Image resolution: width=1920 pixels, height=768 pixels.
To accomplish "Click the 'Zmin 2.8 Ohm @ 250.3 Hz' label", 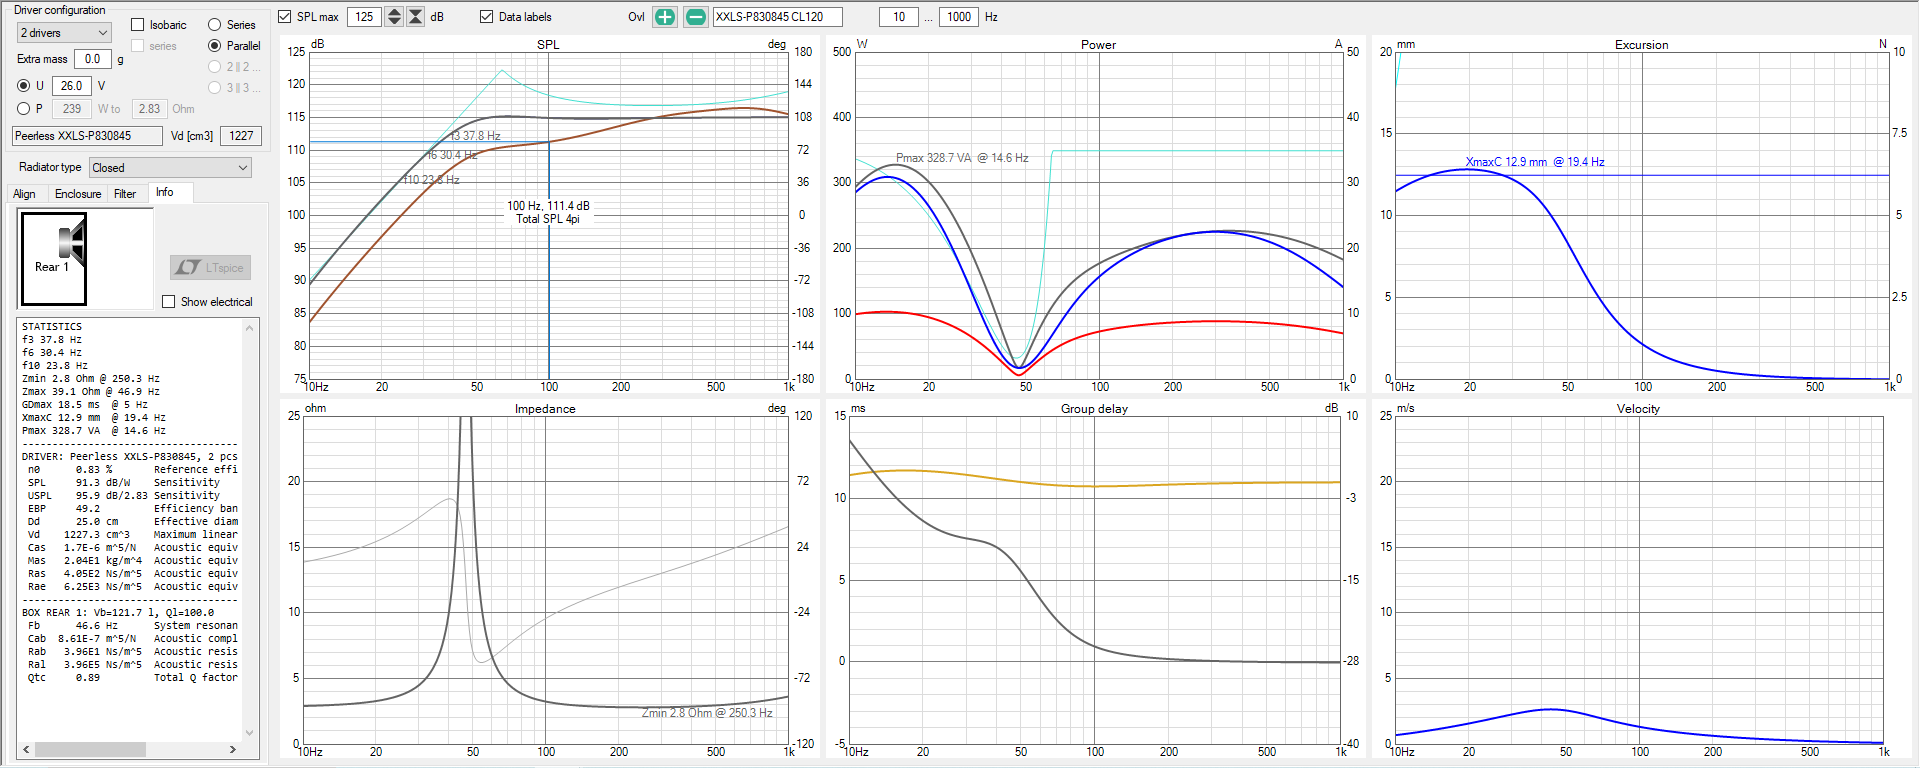I will (x=707, y=713).
